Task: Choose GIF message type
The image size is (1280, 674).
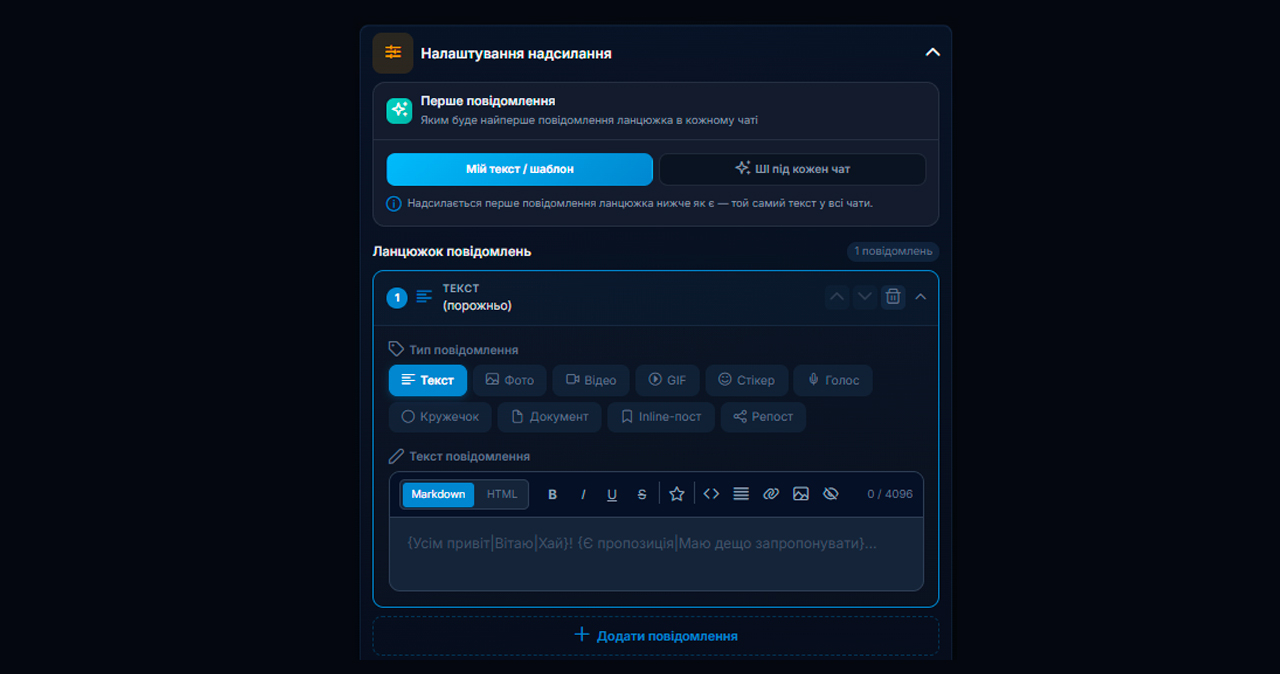Action: pos(668,380)
